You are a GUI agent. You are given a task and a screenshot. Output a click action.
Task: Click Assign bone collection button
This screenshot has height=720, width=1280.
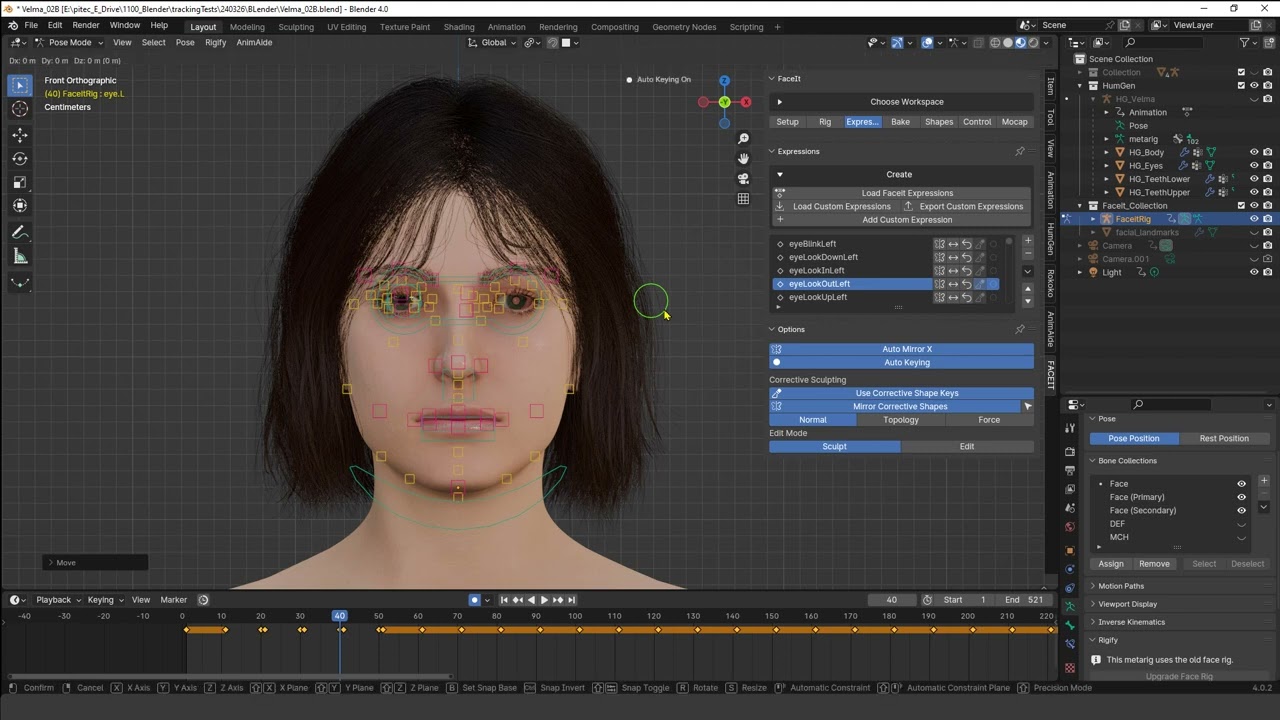[x=1111, y=563]
